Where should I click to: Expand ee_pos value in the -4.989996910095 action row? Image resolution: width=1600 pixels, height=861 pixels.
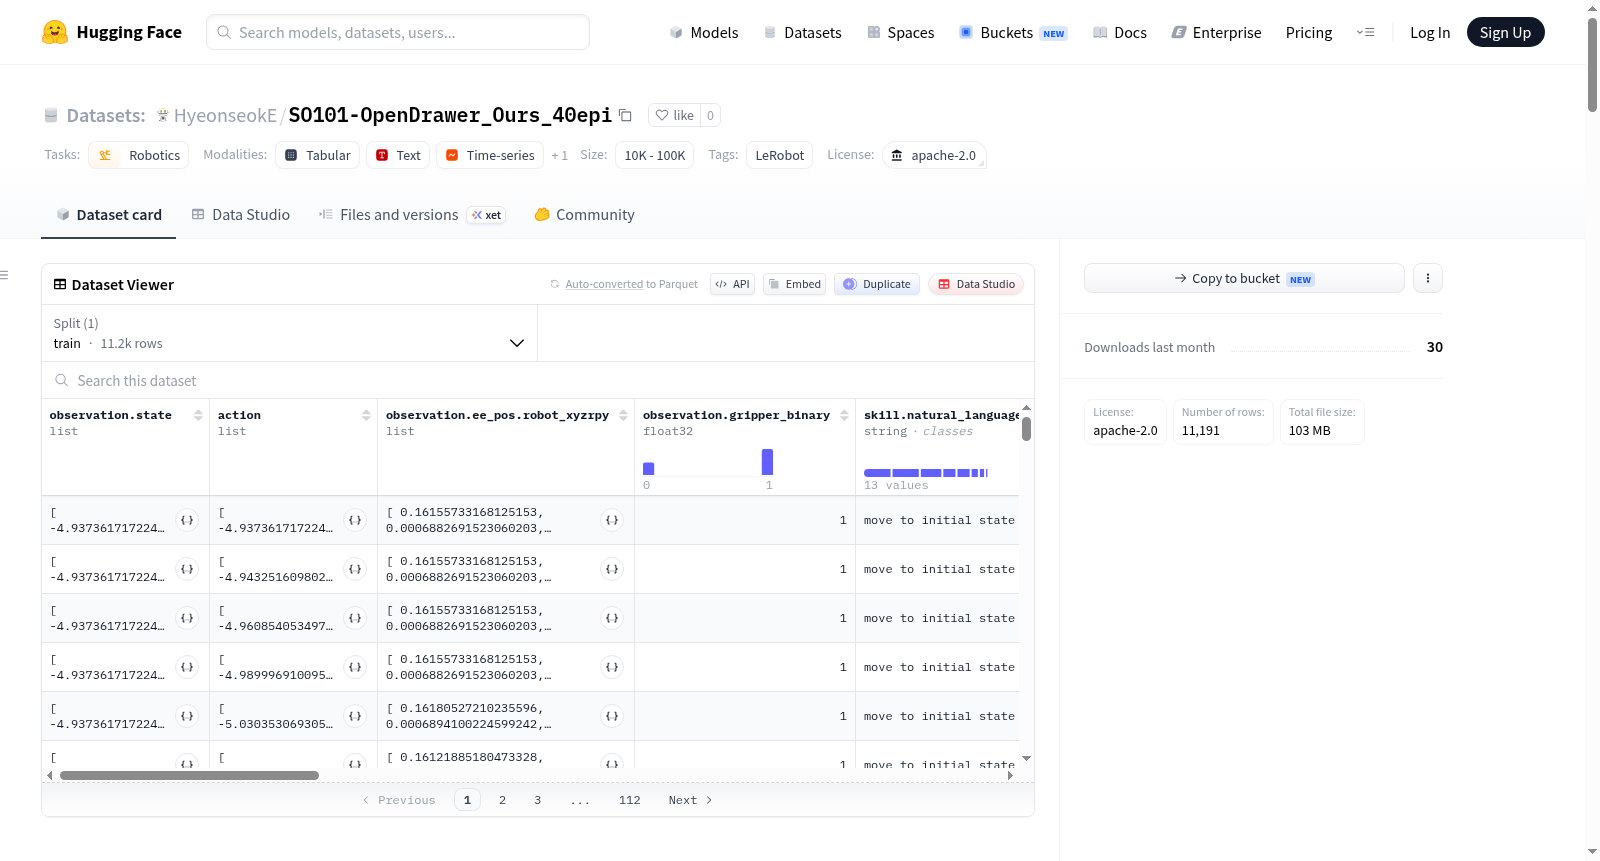(612, 667)
